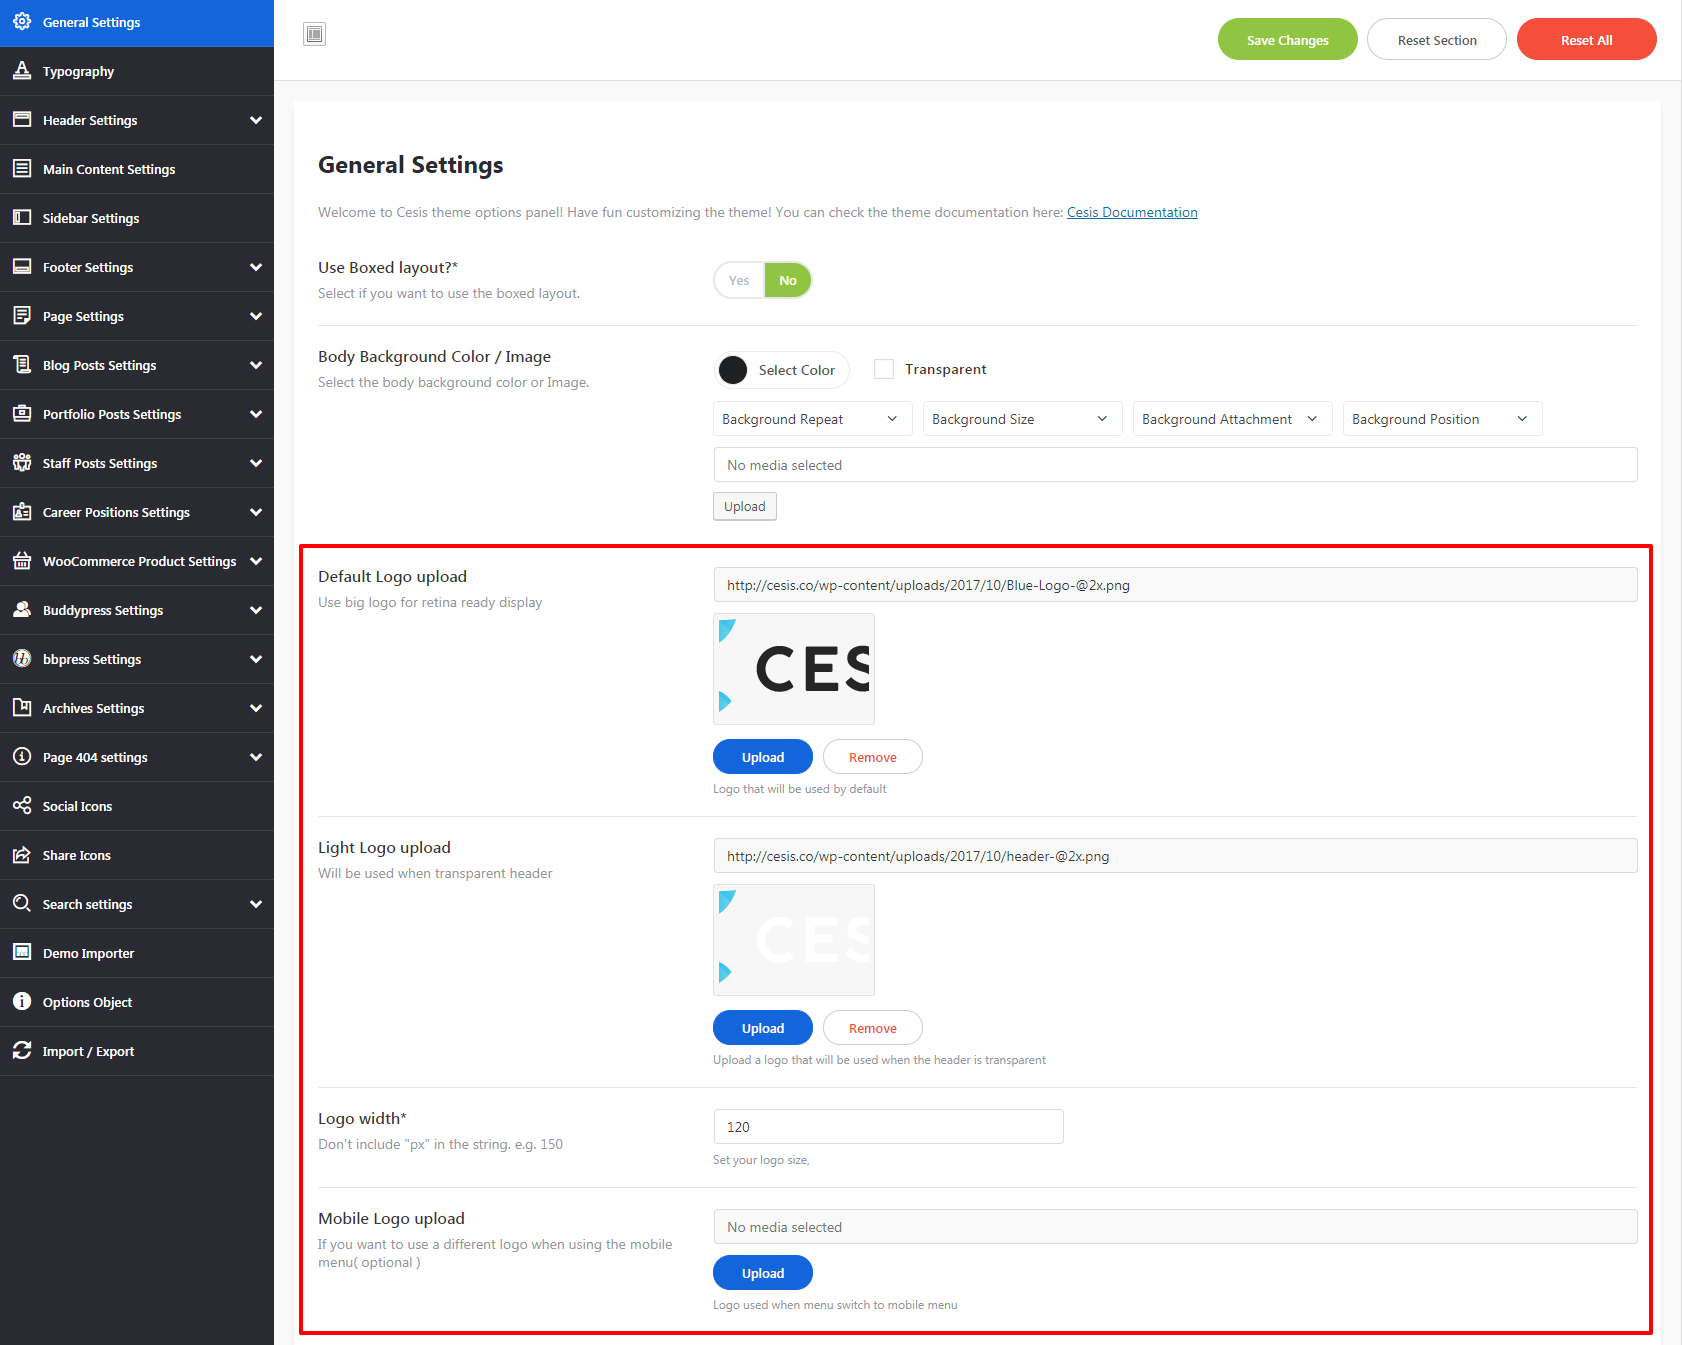1682x1345 pixels.
Task: Expand the Header Settings chevron
Action: (x=256, y=120)
